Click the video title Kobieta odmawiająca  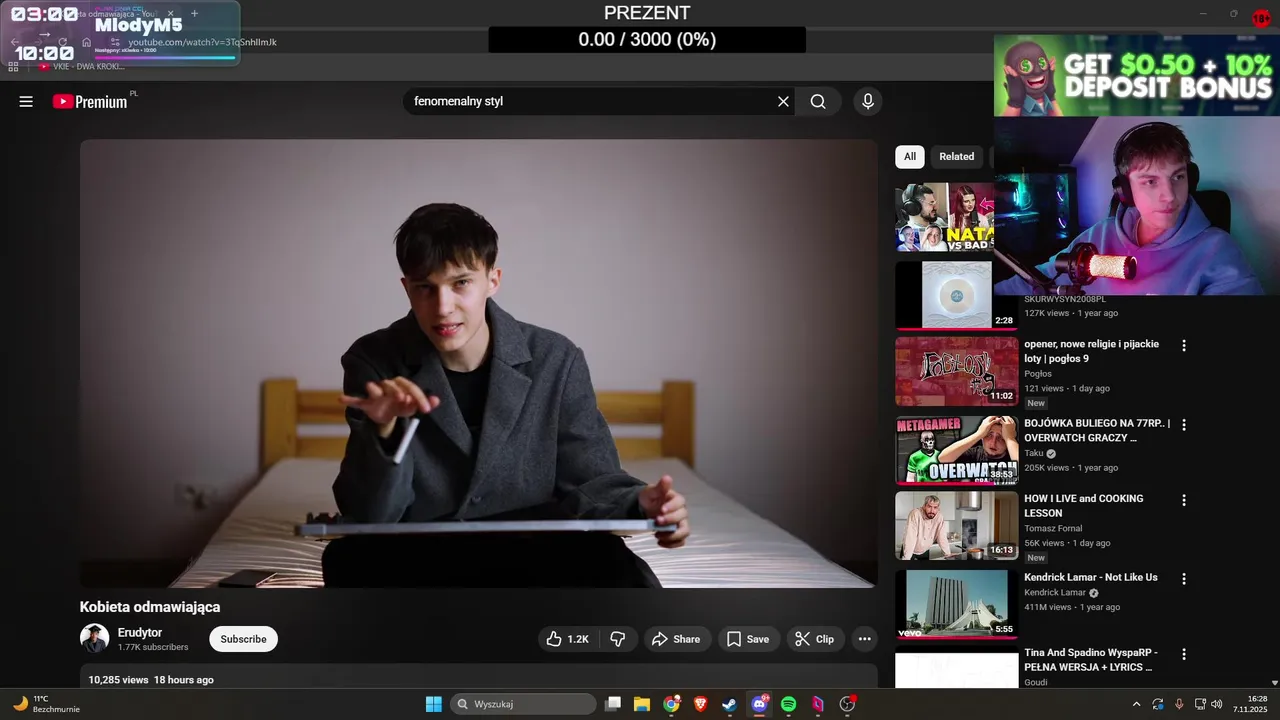click(x=150, y=607)
